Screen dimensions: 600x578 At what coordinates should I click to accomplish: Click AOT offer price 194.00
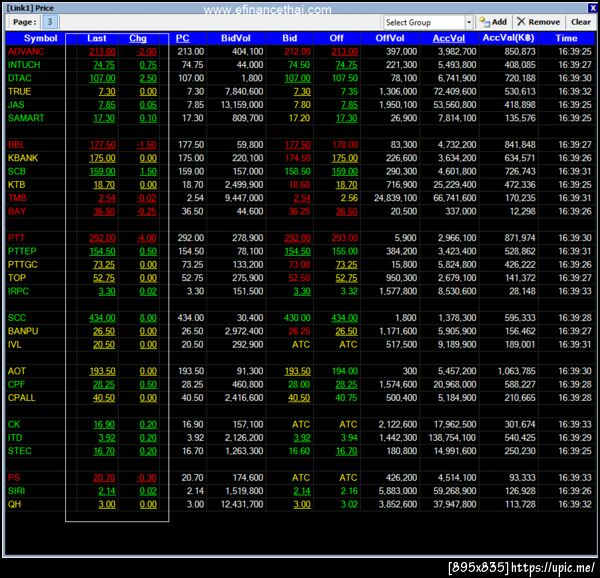point(345,371)
